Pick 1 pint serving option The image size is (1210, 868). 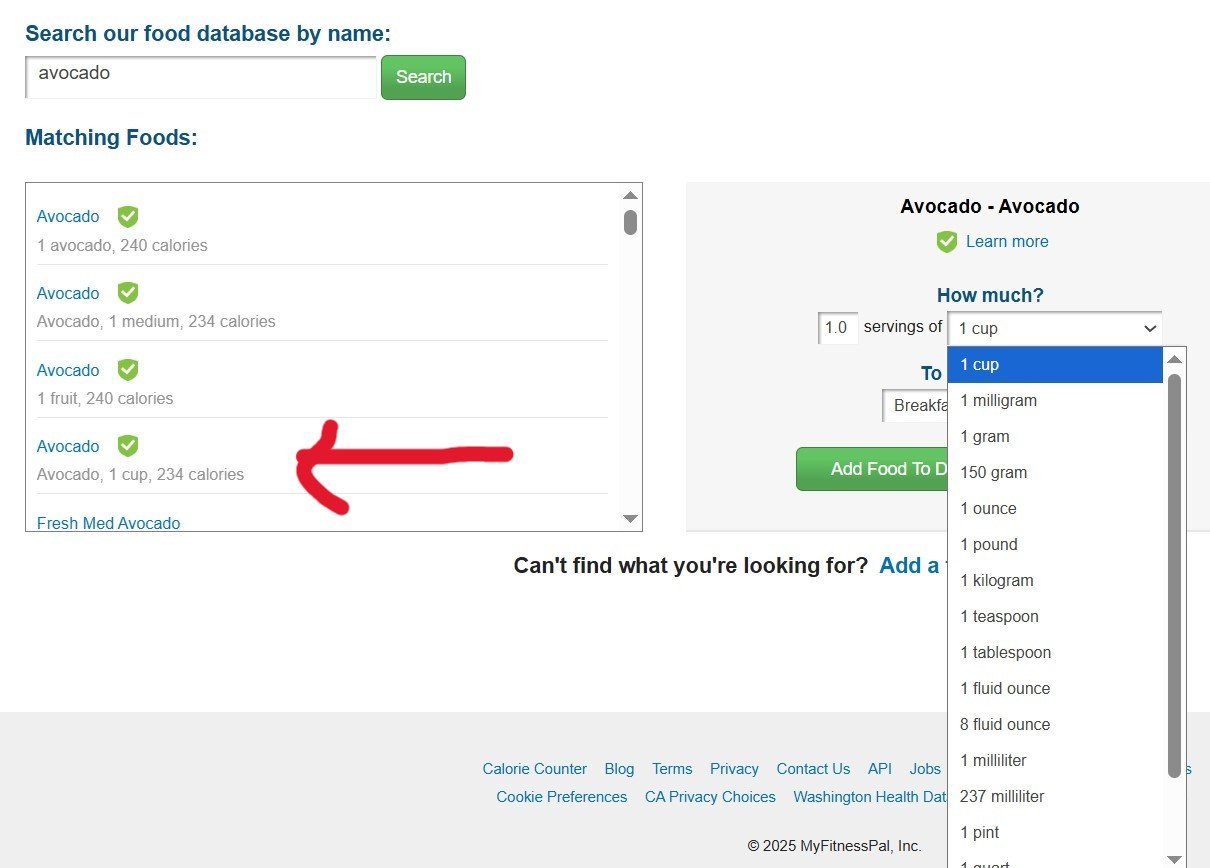click(x=1055, y=832)
